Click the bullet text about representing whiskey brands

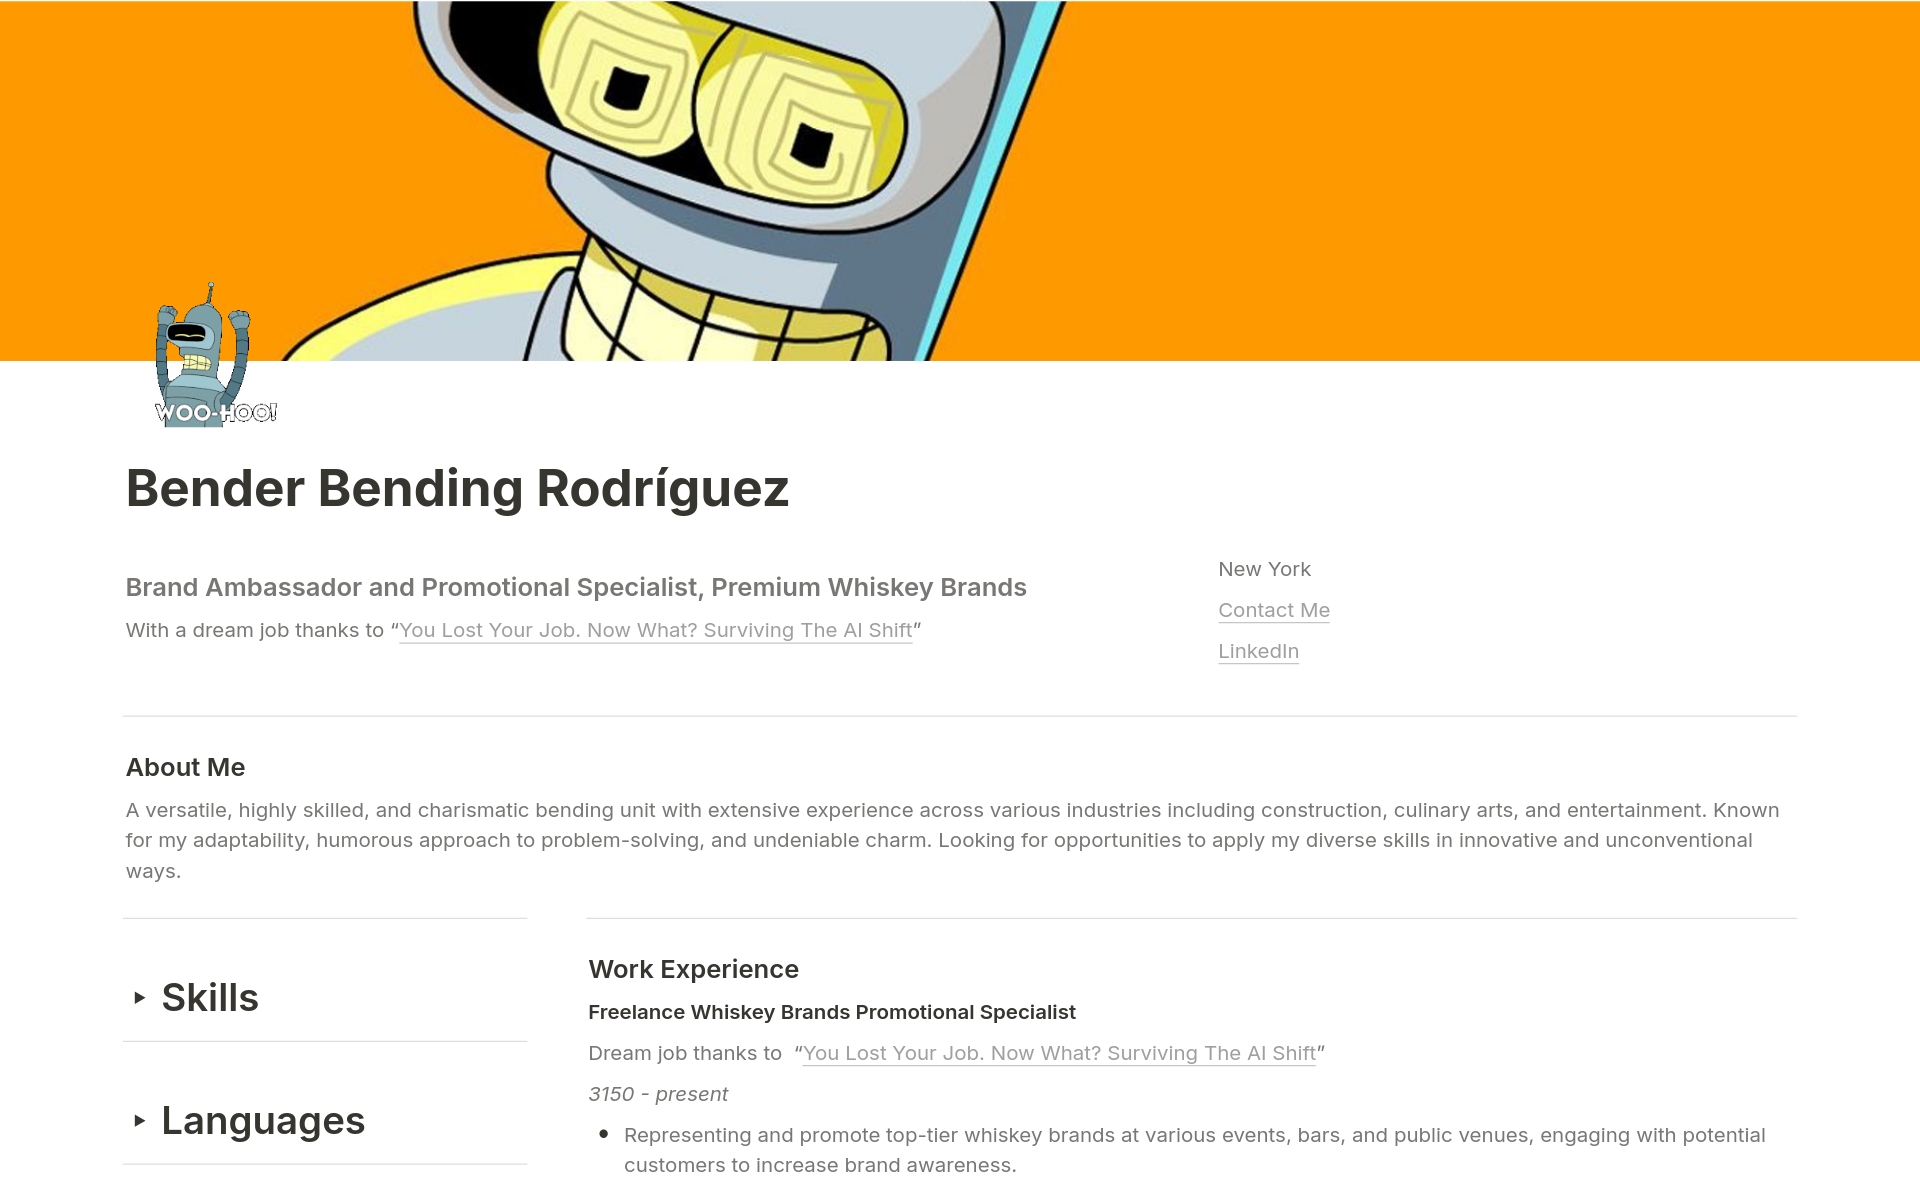1194,1135
